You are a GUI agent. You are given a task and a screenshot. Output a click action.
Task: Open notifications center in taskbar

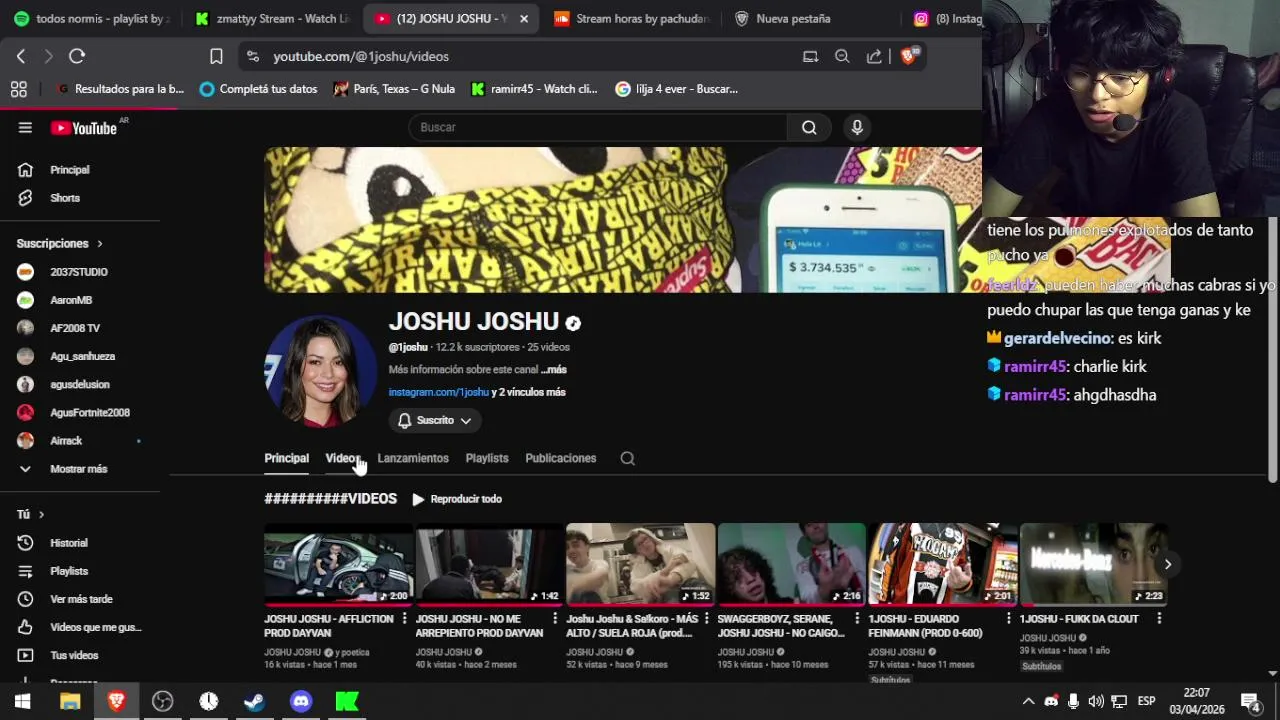1250,701
